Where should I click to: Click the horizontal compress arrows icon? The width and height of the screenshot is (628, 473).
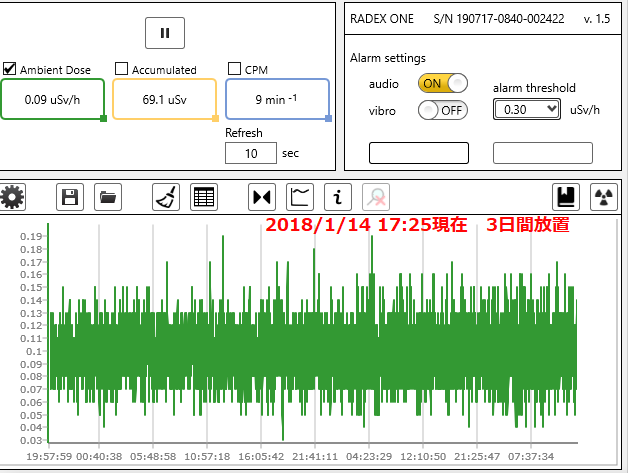pos(262,197)
